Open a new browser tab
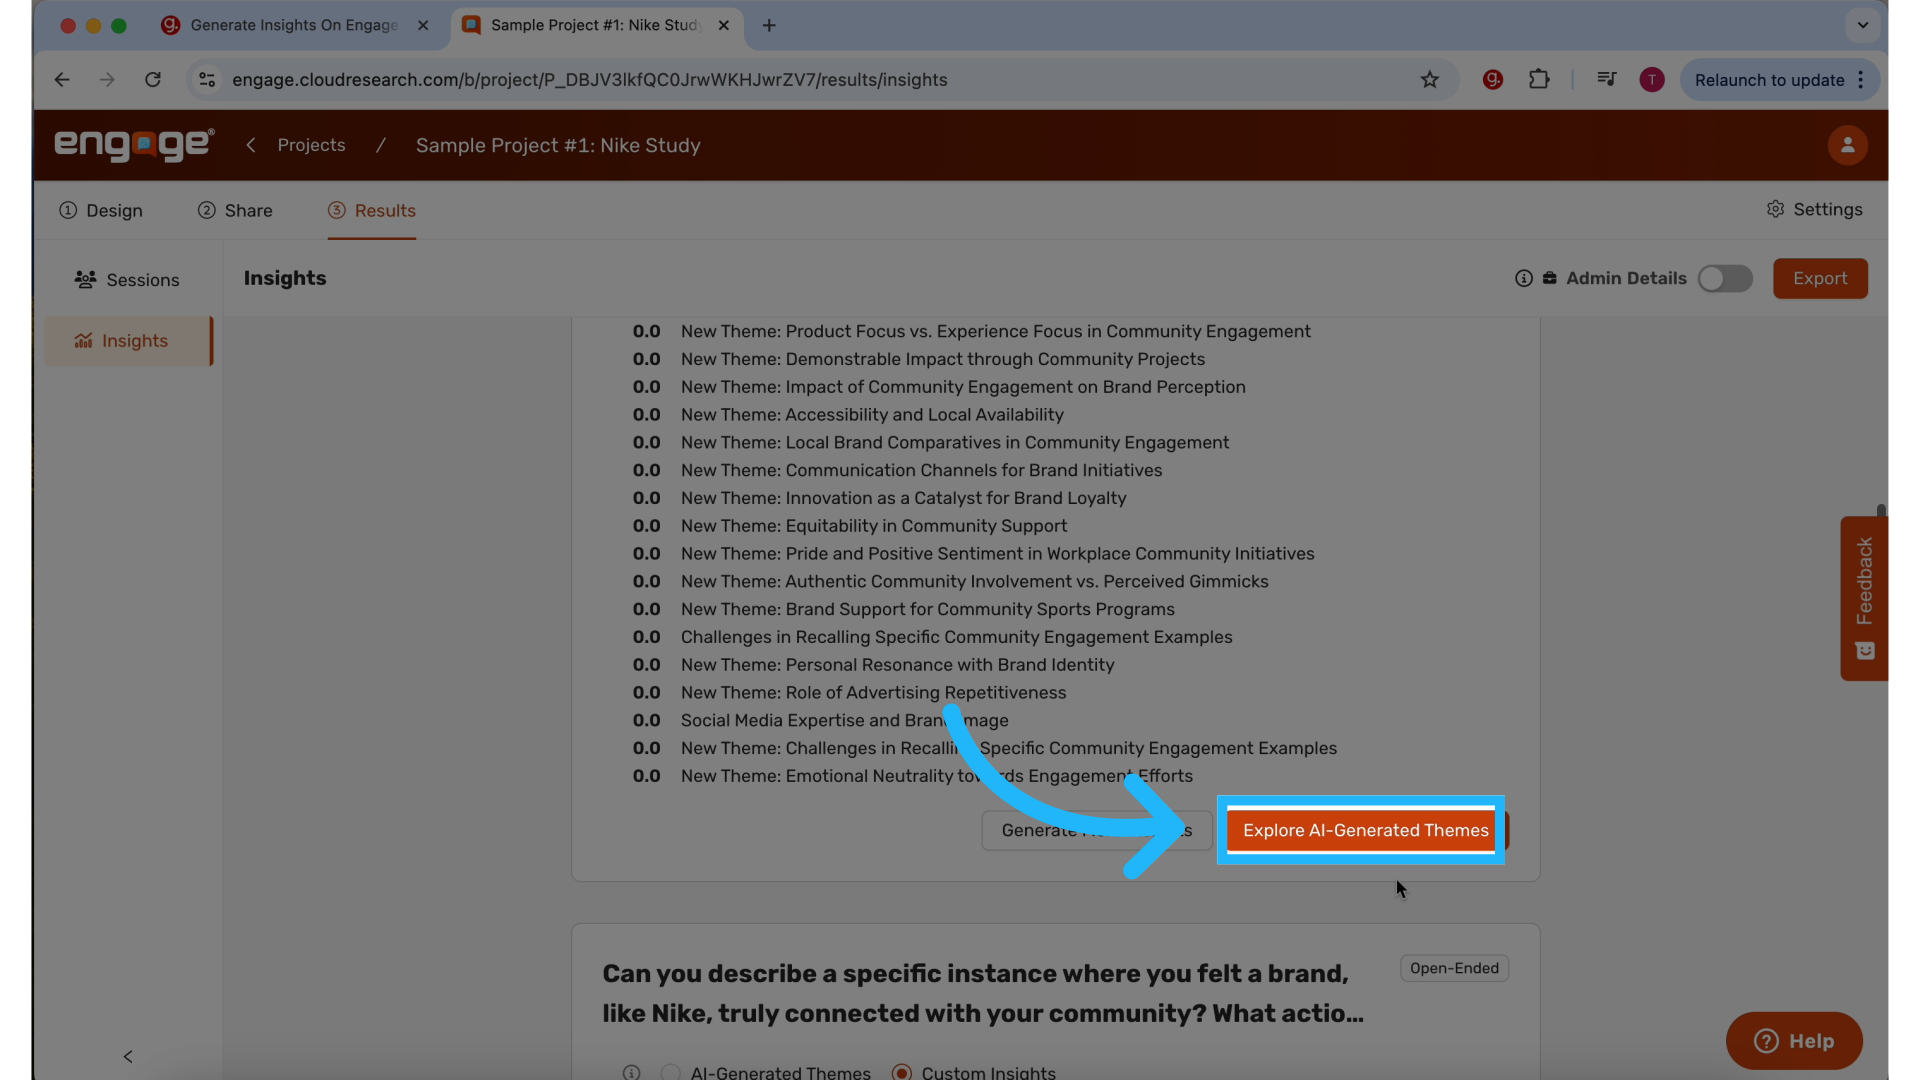The height and width of the screenshot is (1080, 1920). [769, 25]
